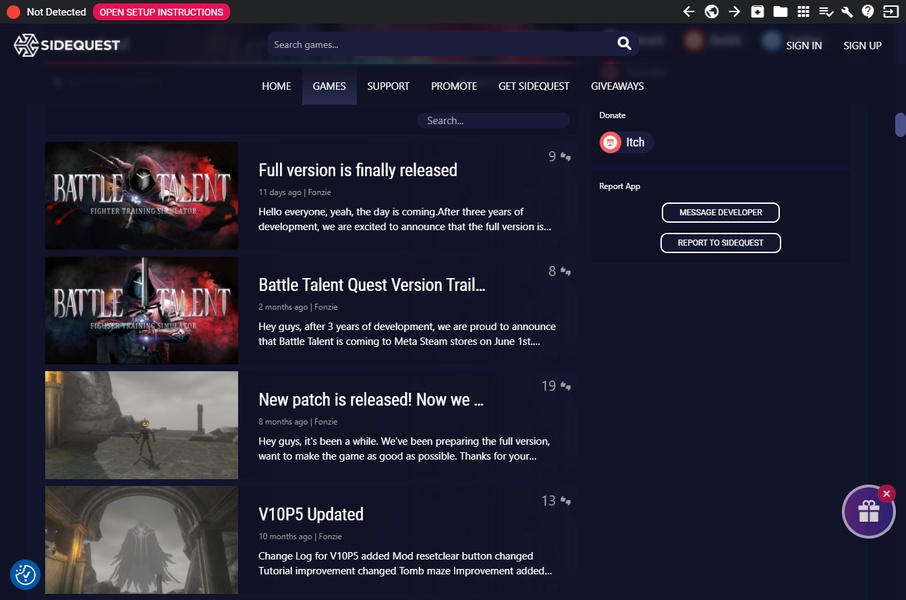906x600 pixels.
Task: Open the cookie consent preferences badge
Action: (25, 574)
